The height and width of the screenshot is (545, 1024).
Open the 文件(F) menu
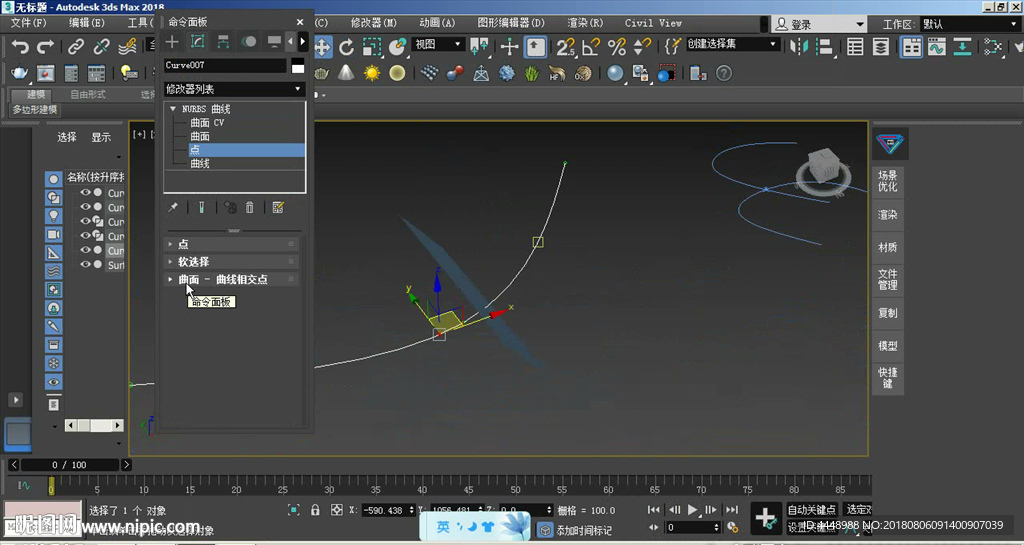coord(28,23)
